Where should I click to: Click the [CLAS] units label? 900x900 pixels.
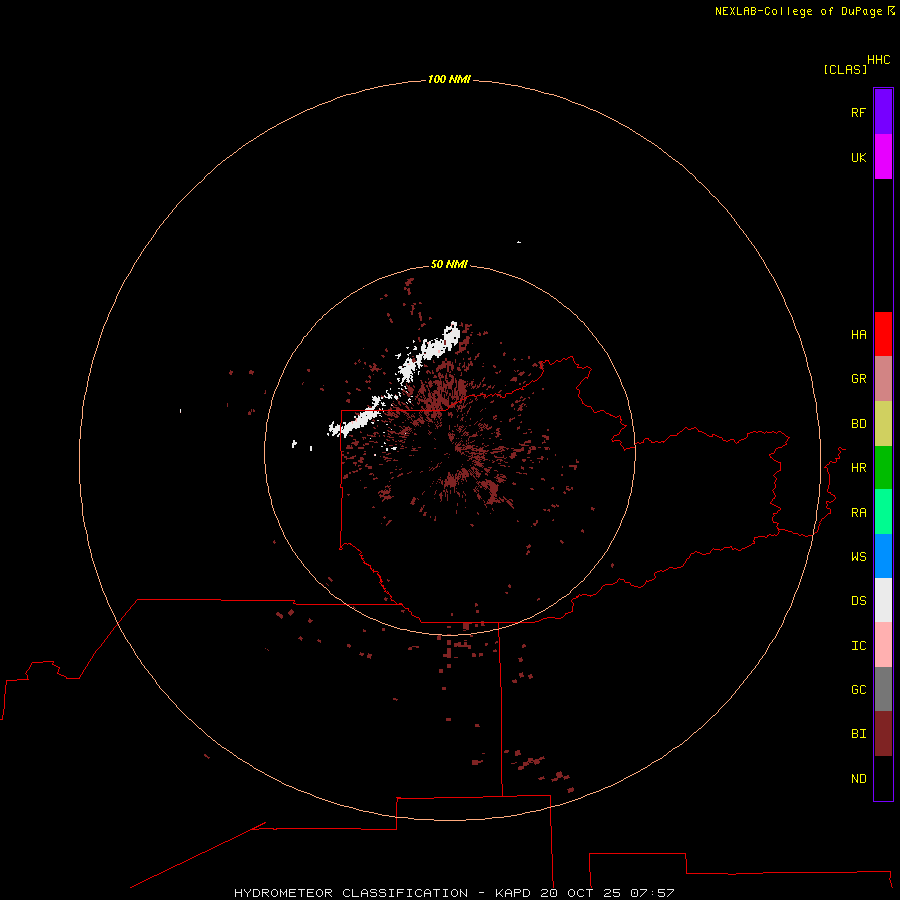(845, 69)
